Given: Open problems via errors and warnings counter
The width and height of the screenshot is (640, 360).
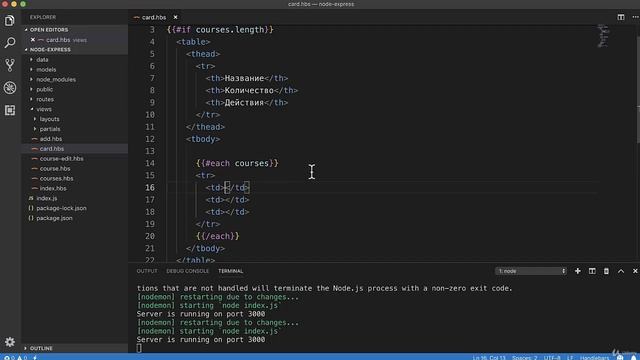Looking at the screenshot, I should click(x=16, y=358).
